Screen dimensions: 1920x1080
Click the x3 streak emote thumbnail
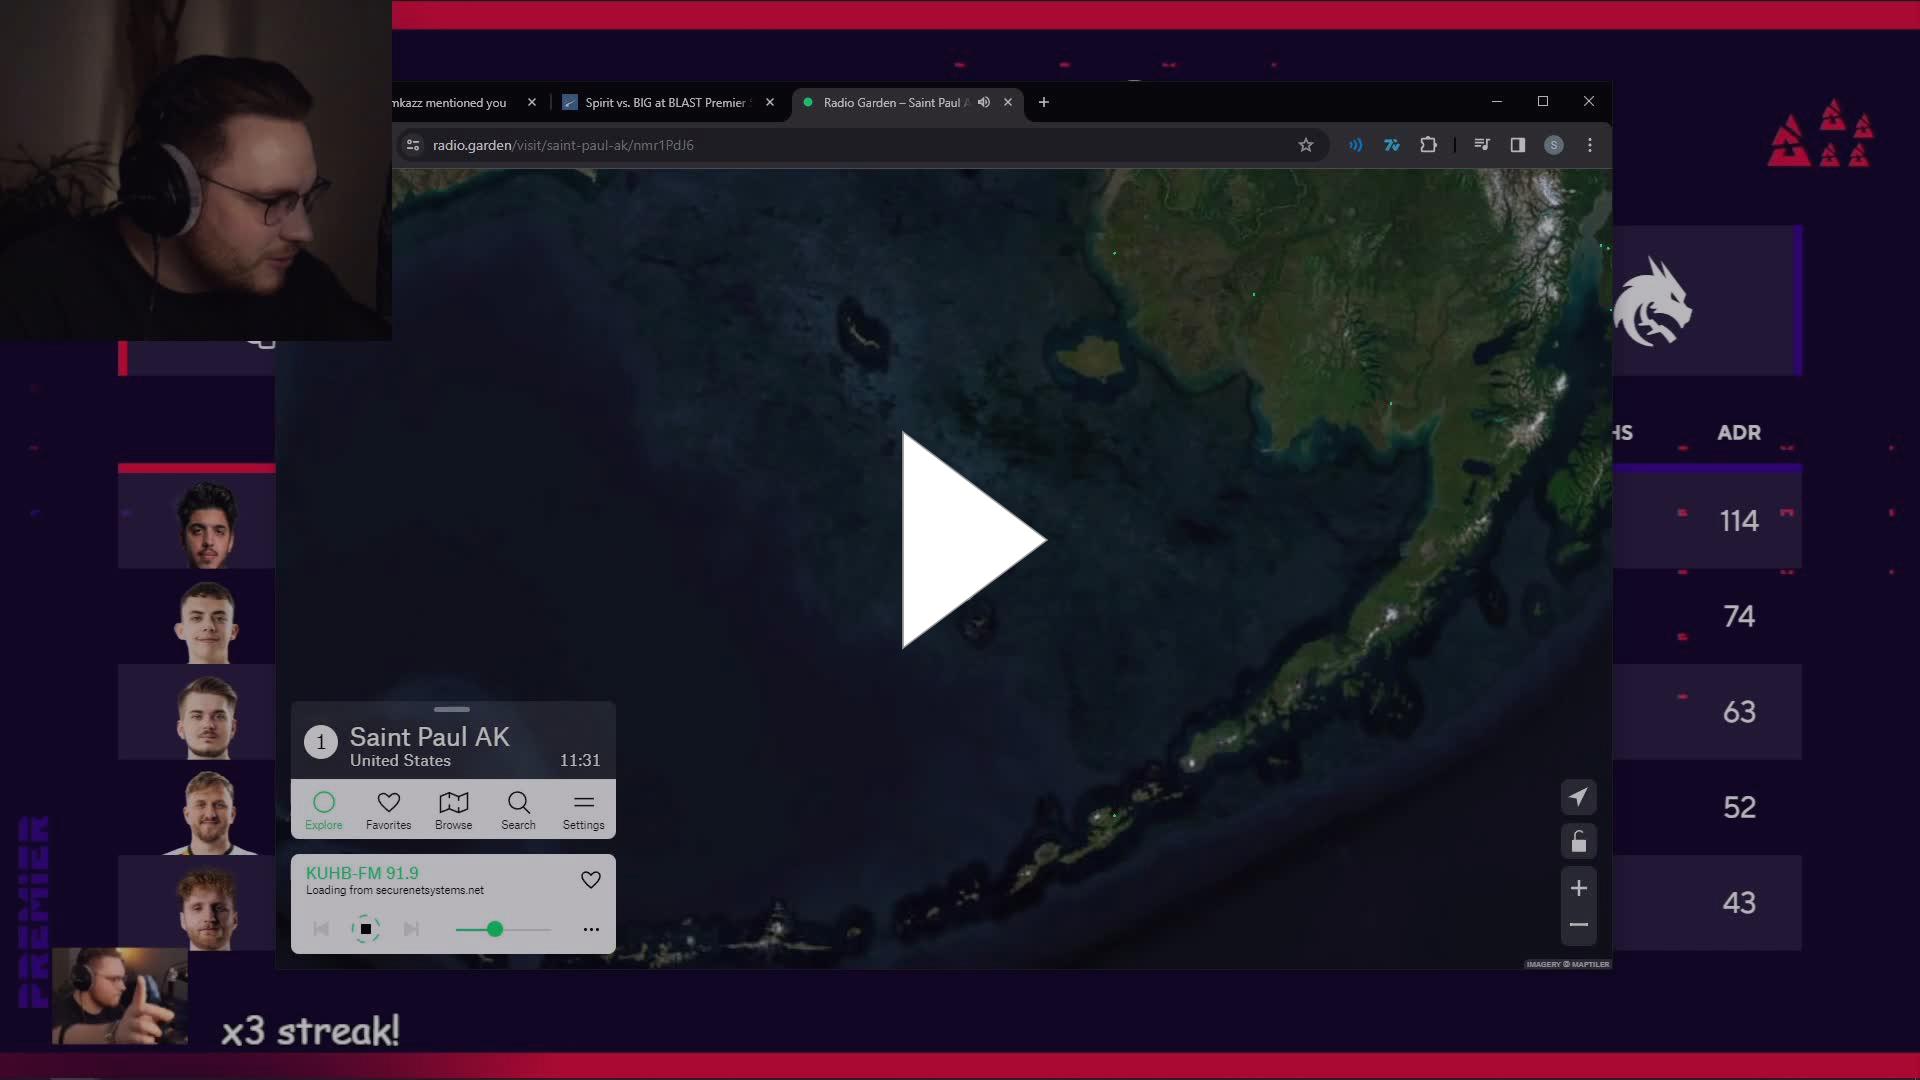[120, 996]
